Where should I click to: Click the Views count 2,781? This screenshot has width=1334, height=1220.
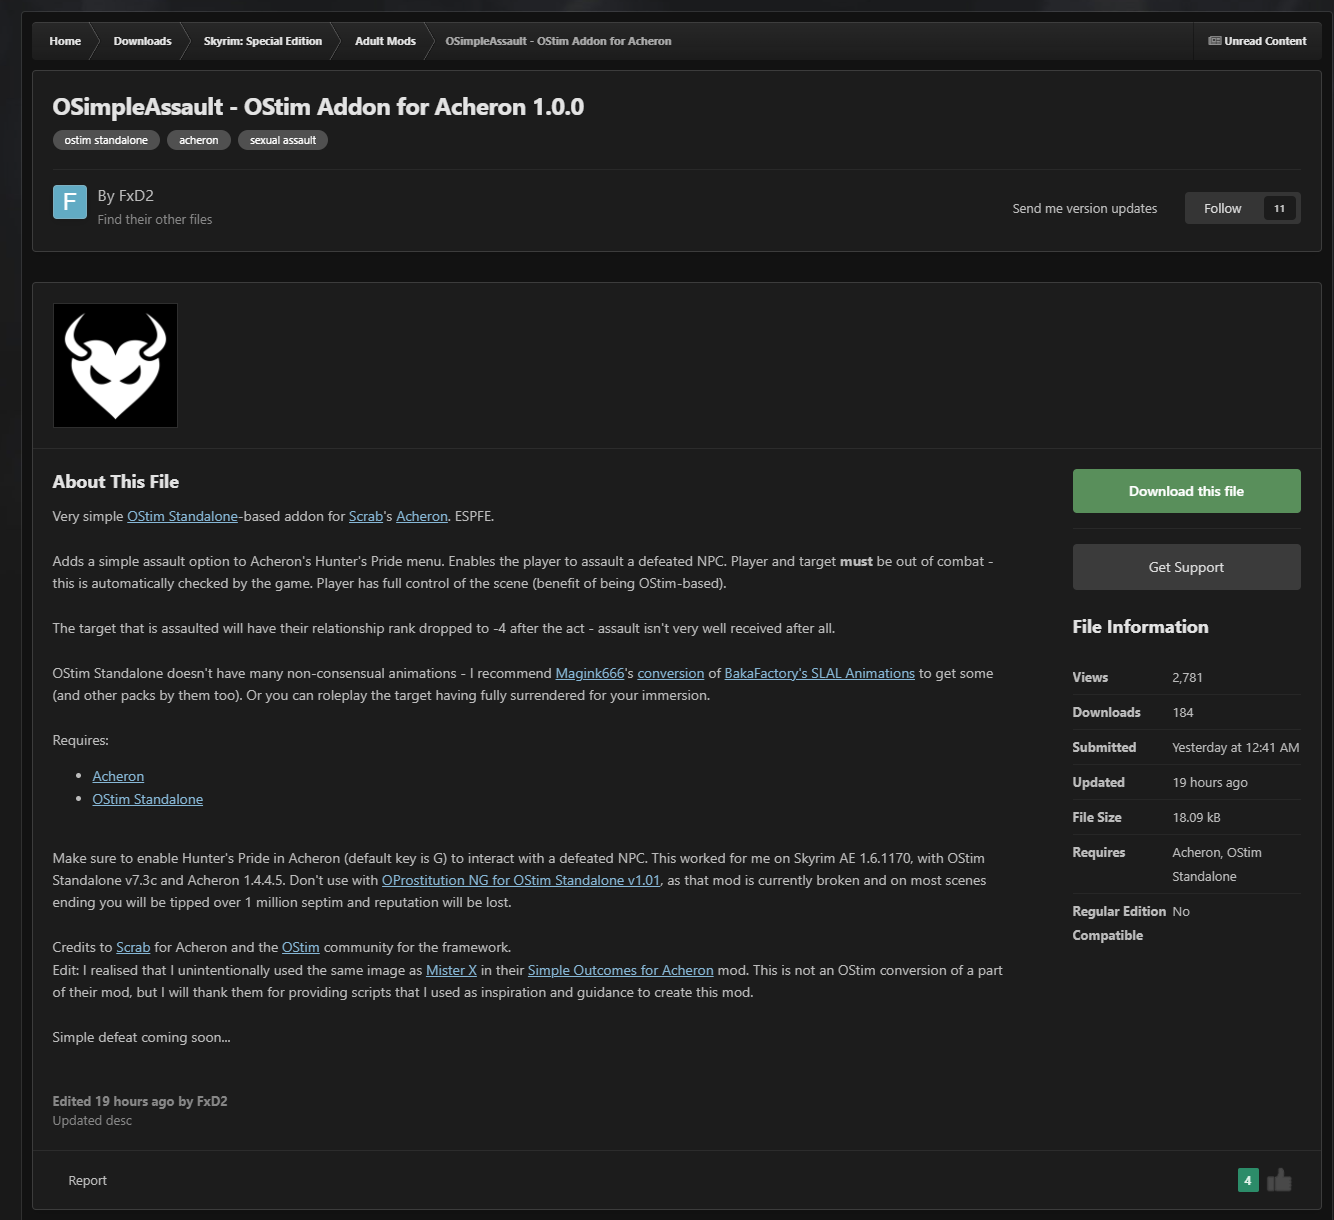tap(1187, 678)
